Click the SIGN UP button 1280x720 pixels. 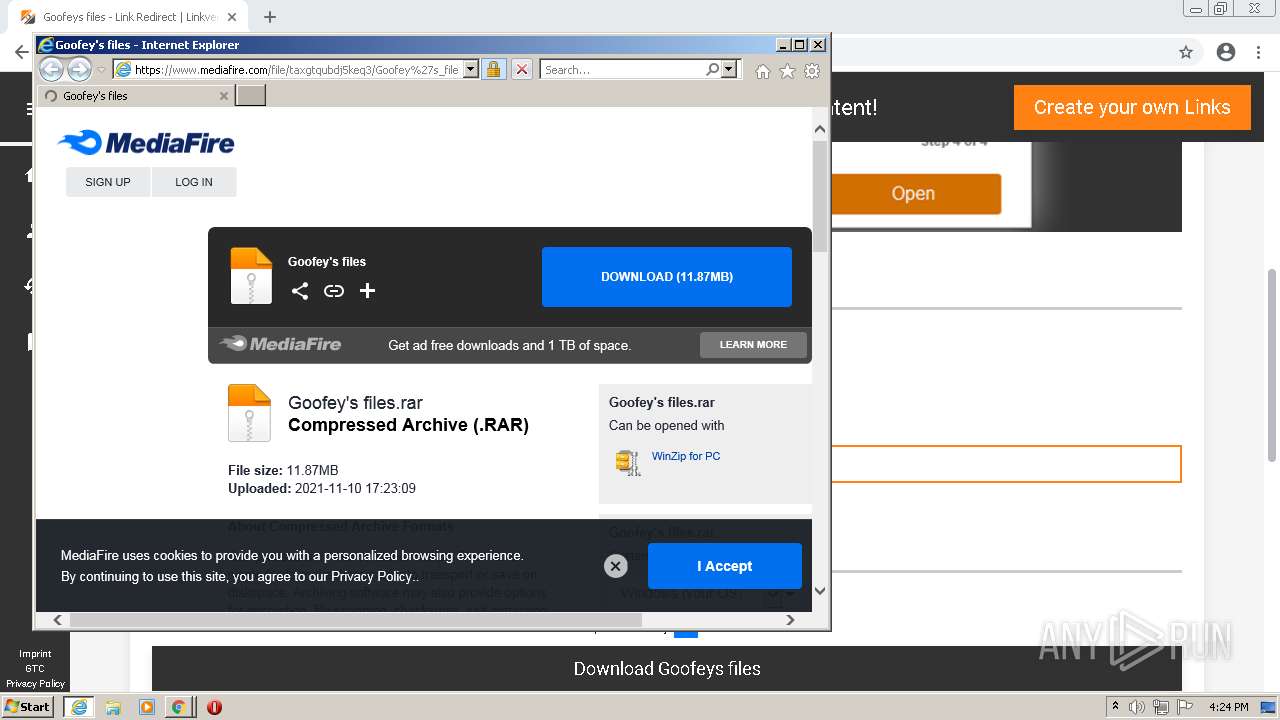click(x=108, y=182)
